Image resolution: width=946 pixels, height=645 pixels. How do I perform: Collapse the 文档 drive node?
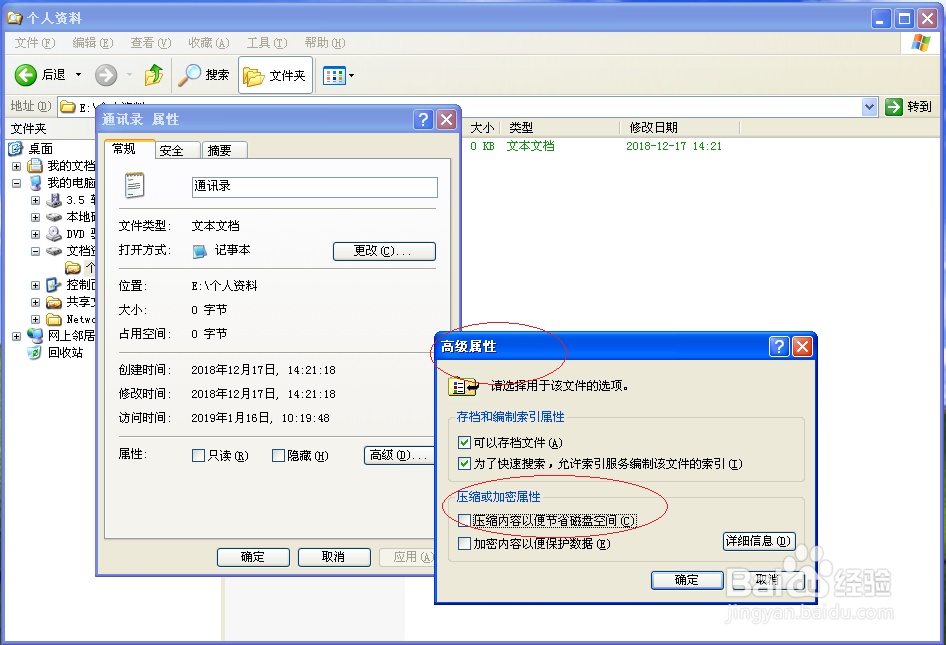(x=36, y=251)
